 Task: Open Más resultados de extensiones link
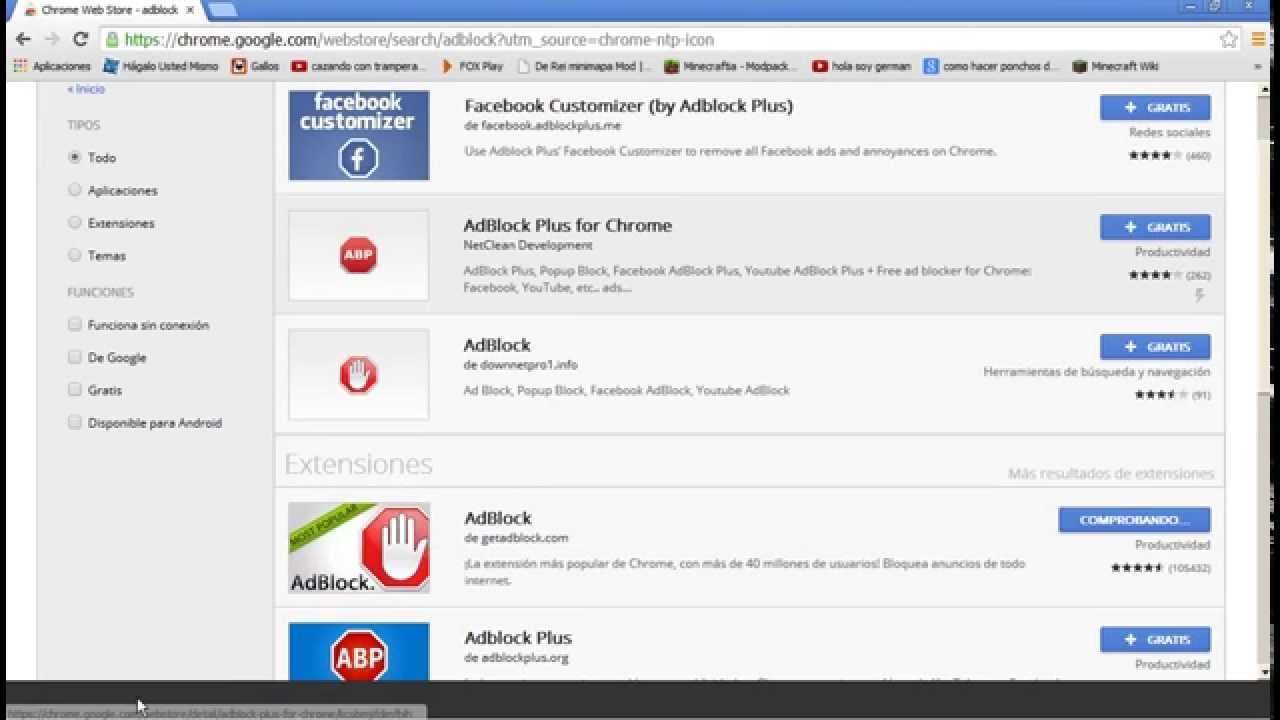point(1111,473)
